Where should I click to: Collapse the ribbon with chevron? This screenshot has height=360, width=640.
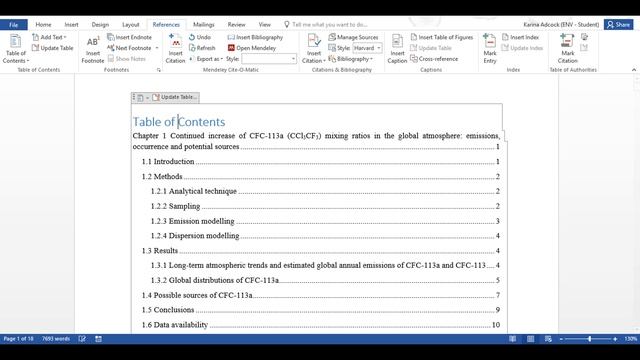tap(634, 70)
